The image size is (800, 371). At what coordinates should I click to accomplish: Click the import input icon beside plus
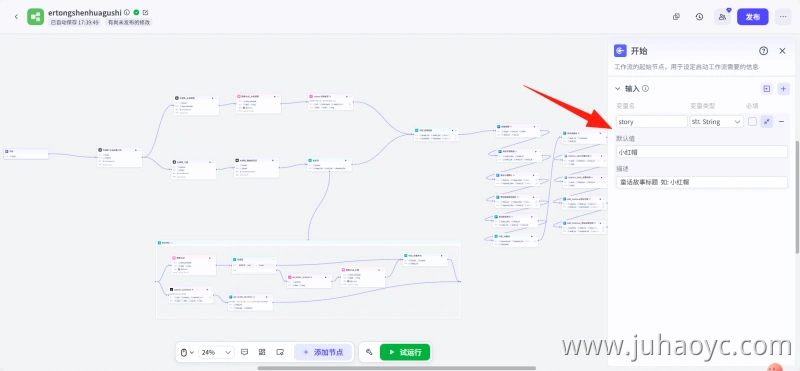[x=766, y=89]
